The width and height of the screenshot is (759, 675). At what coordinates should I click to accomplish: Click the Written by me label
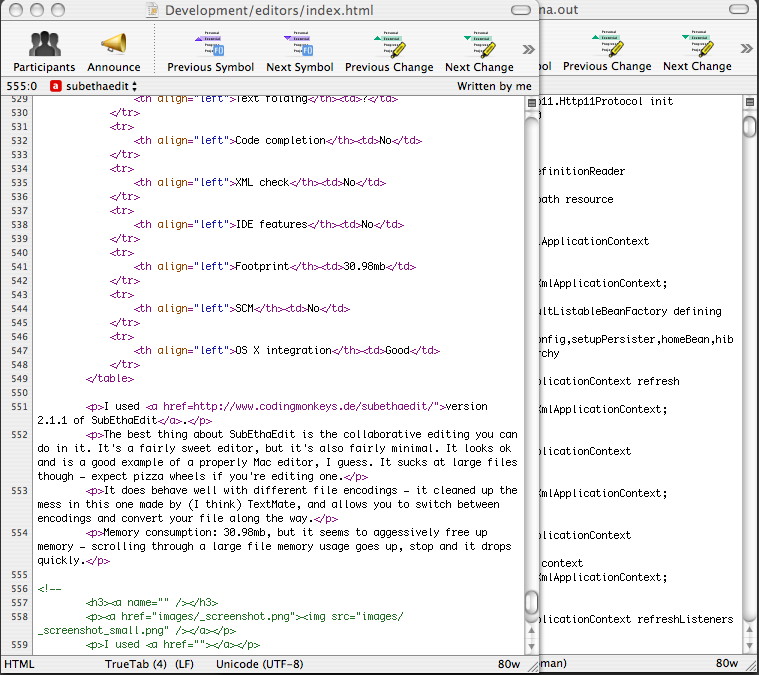point(494,86)
